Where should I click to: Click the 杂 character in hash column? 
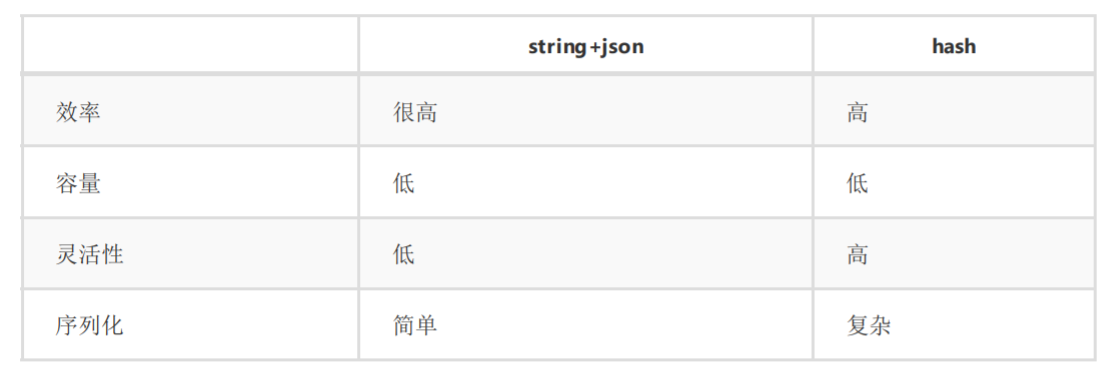point(880,326)
